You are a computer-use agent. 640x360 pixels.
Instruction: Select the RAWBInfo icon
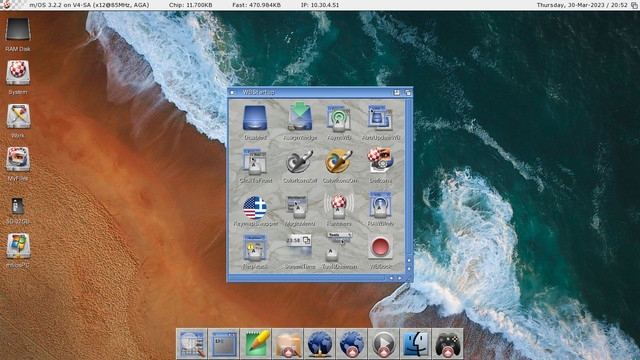tap(380, 205)
